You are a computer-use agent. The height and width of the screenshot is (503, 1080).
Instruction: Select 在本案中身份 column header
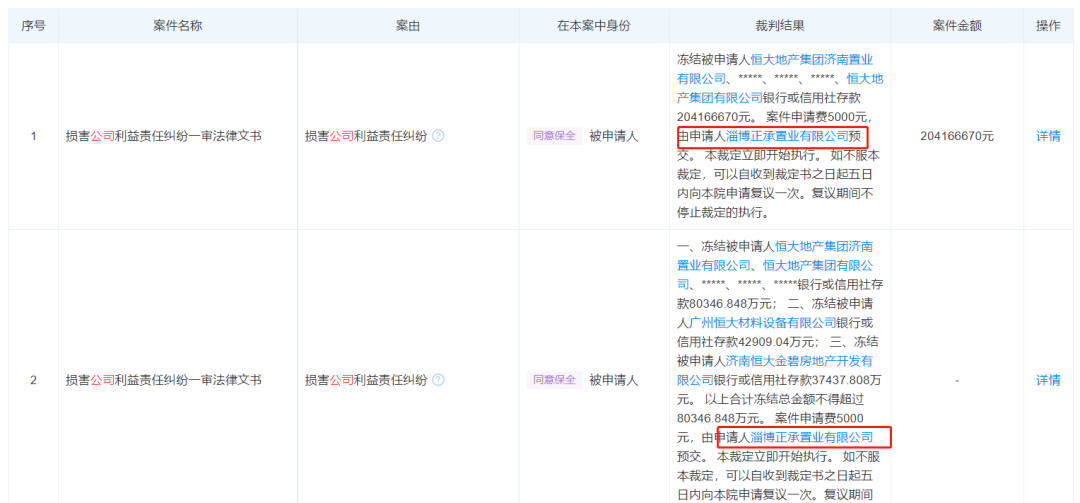[594, 25]
